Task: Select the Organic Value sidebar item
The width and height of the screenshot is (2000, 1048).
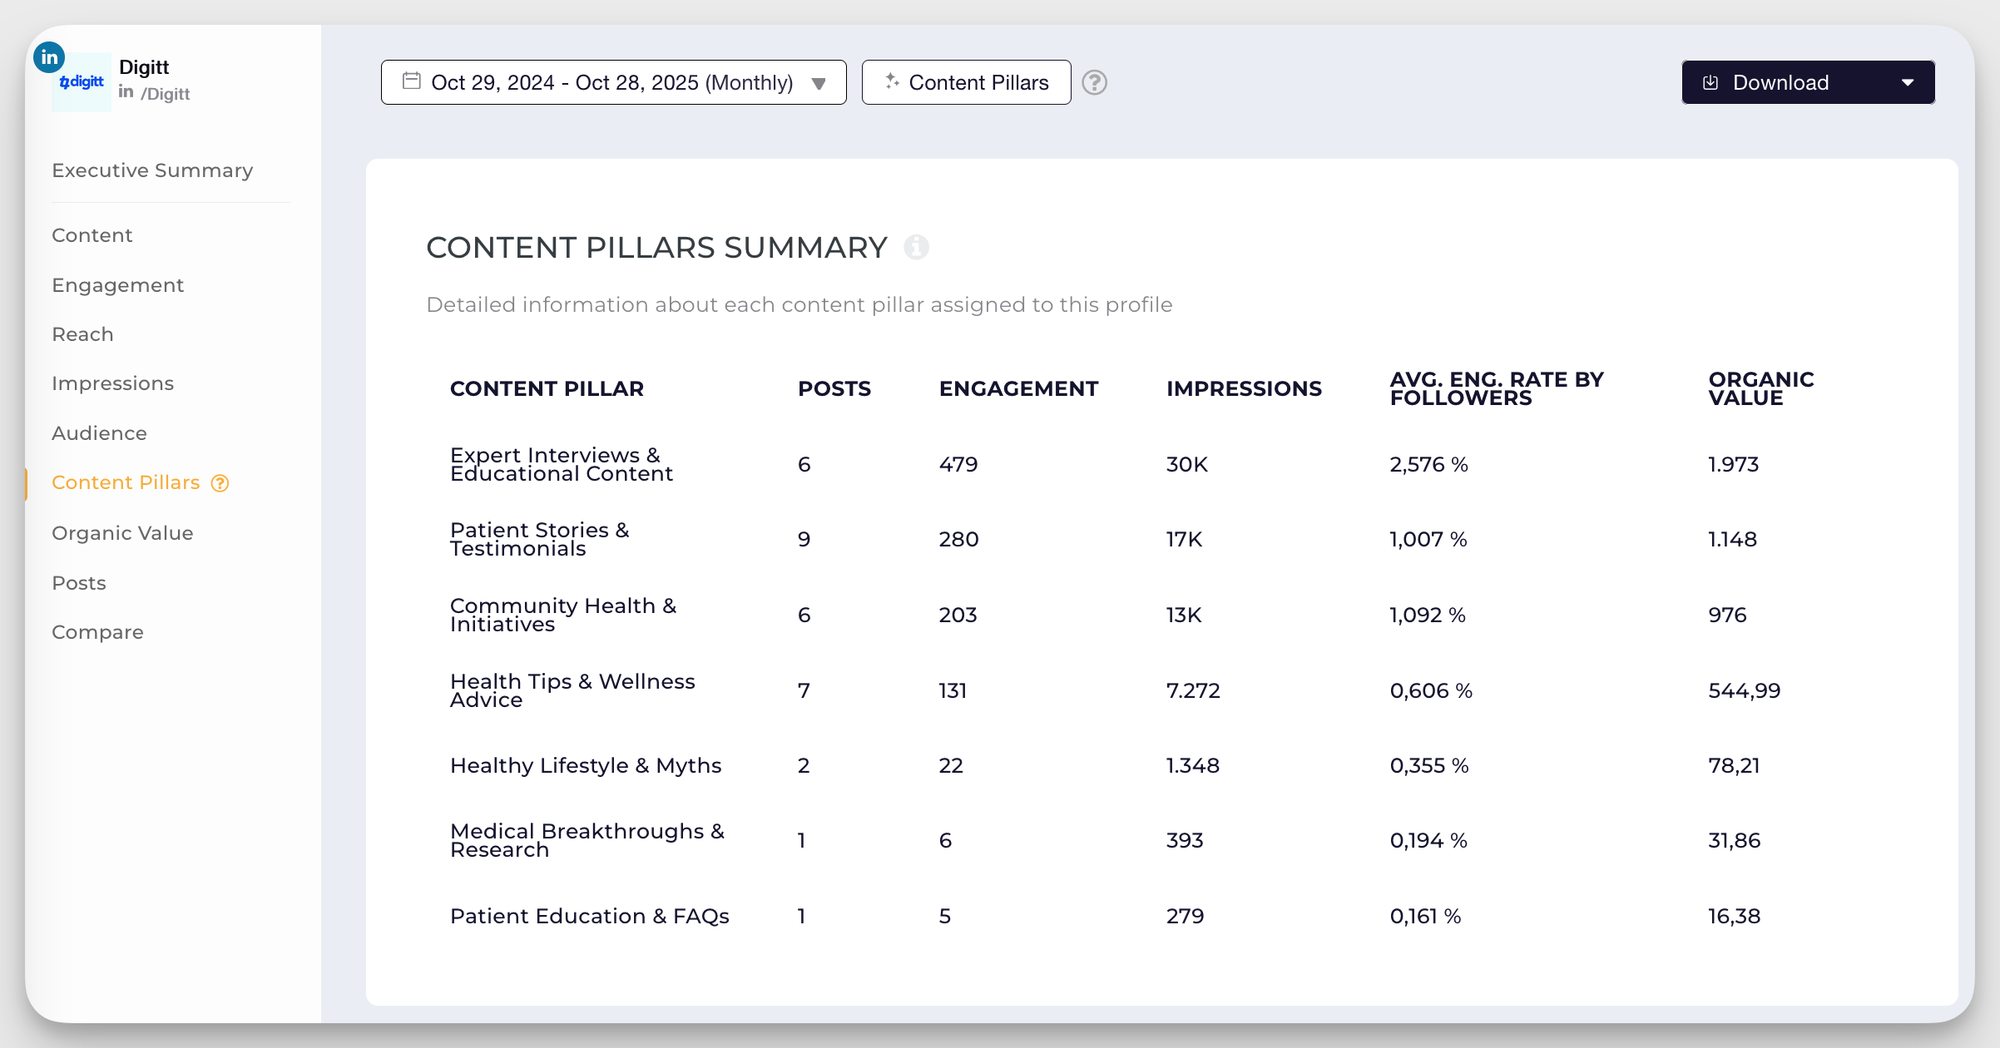Action: tap(122, 533)
